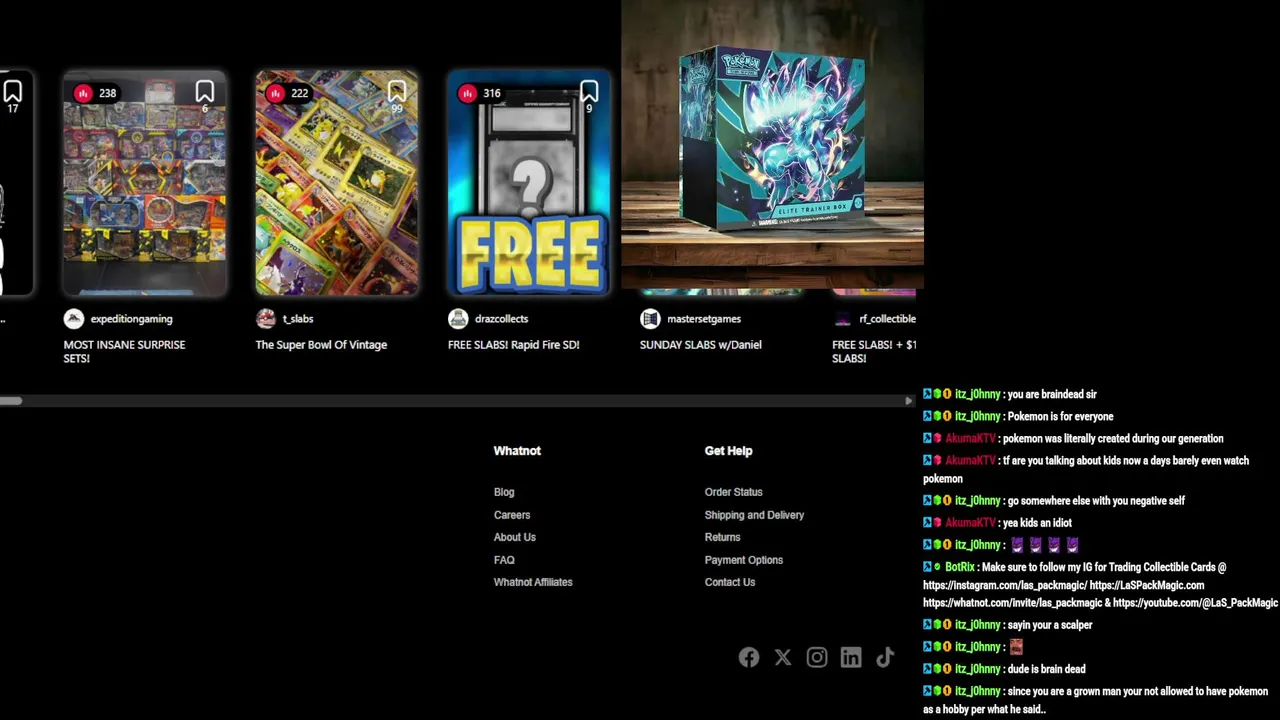Click chat message 'yea kids an idiot'
The image size is (1280, 720).
pyautogui.click(x=1037, y=522)
